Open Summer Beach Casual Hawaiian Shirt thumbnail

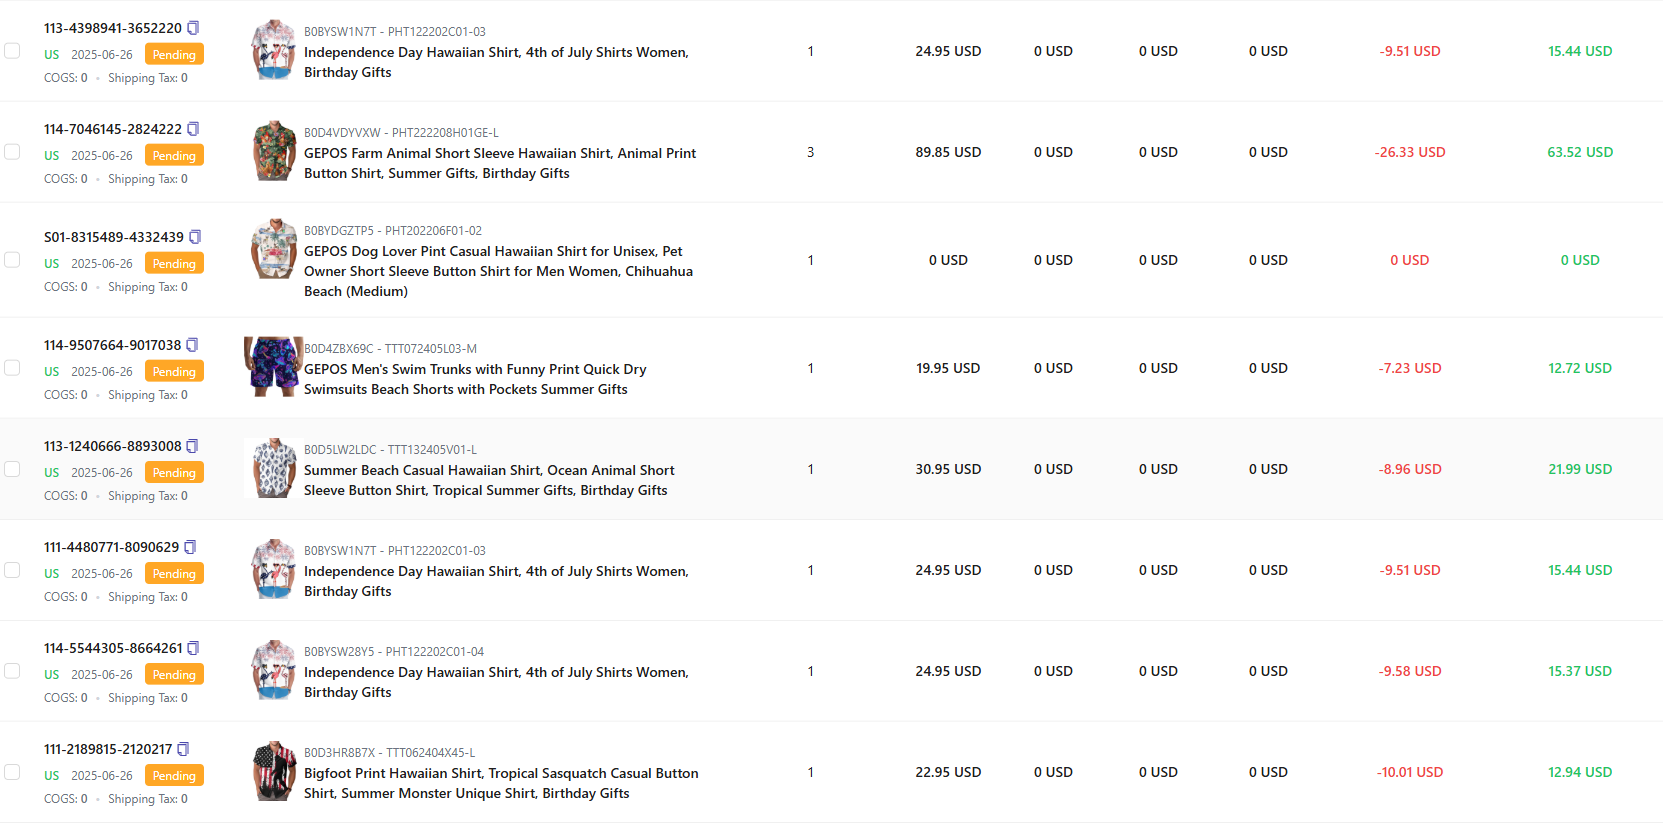click(273, 467)
